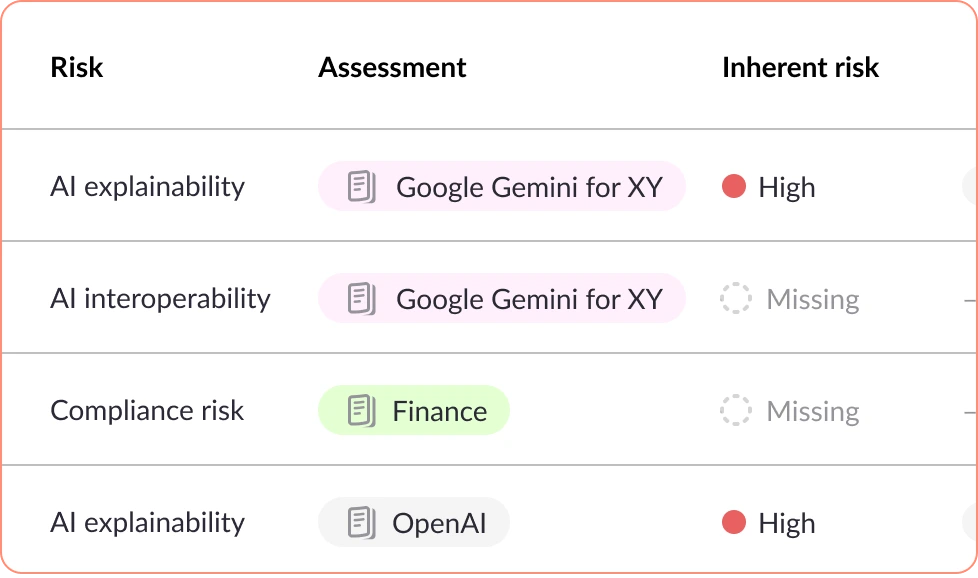Open the Finance assessment tag

pos(414,411)
